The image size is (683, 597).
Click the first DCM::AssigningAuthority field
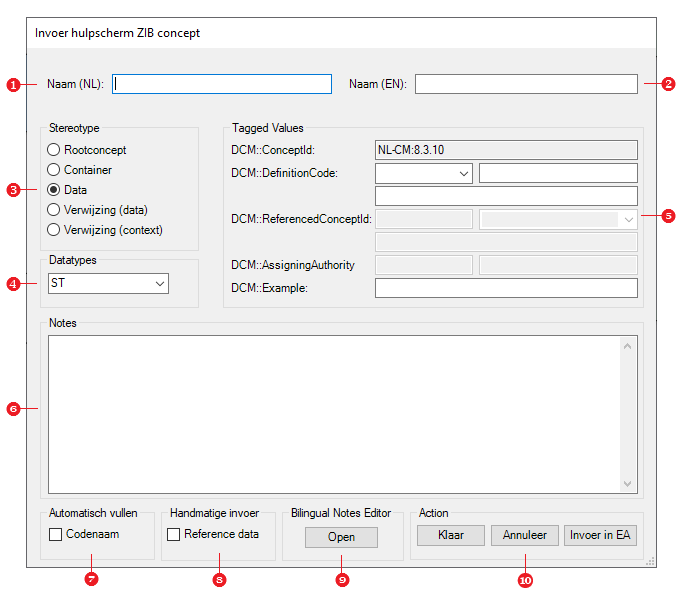coord(424,265)
